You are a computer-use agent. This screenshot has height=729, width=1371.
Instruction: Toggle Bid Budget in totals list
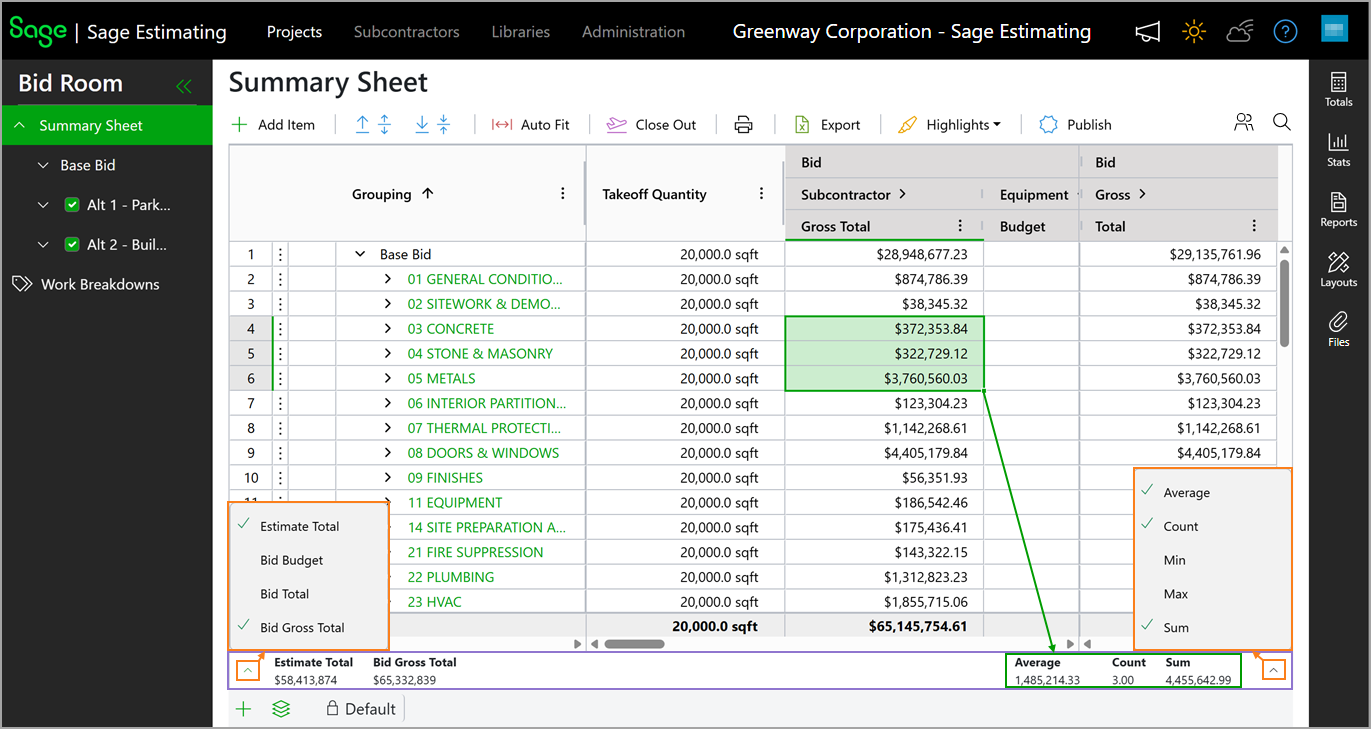pyautogui.click(x=308, y=560)
